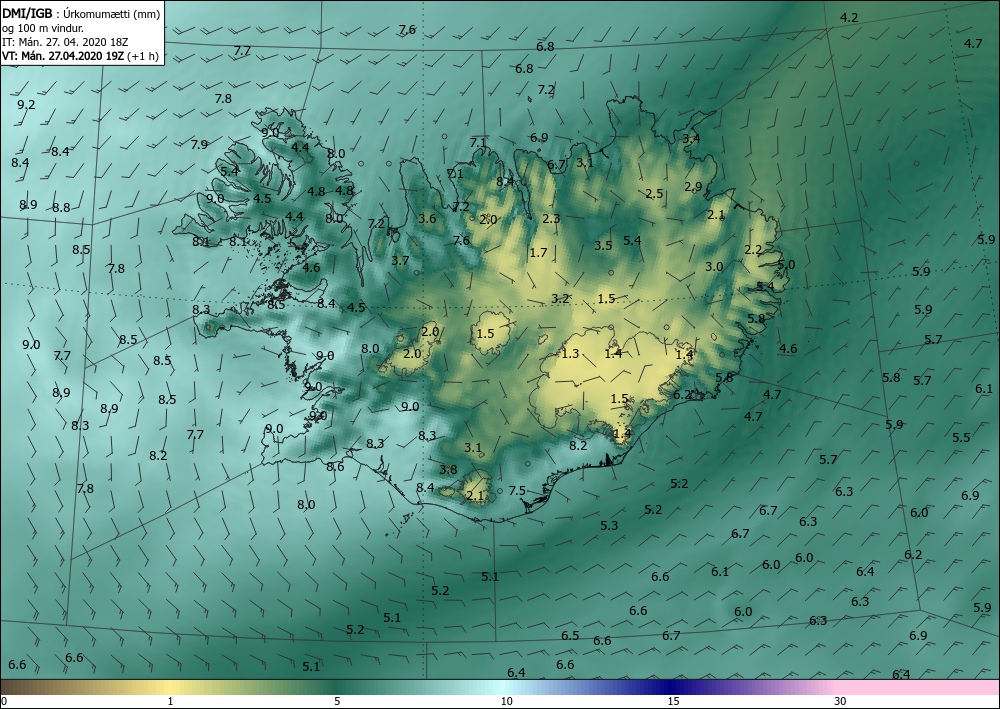The height and width of the screenshot is (709, 1000).
Task: Click the 'DMI/IGB : Úrkomumætti (mm)' title text
Action: [x=81, y=15]
